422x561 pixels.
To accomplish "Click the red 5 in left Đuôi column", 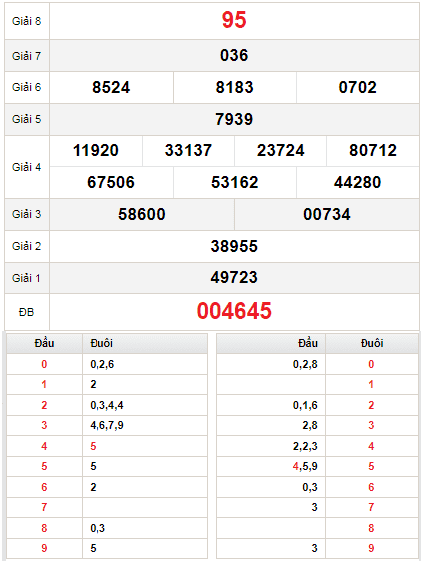I will tap(93, 446).
